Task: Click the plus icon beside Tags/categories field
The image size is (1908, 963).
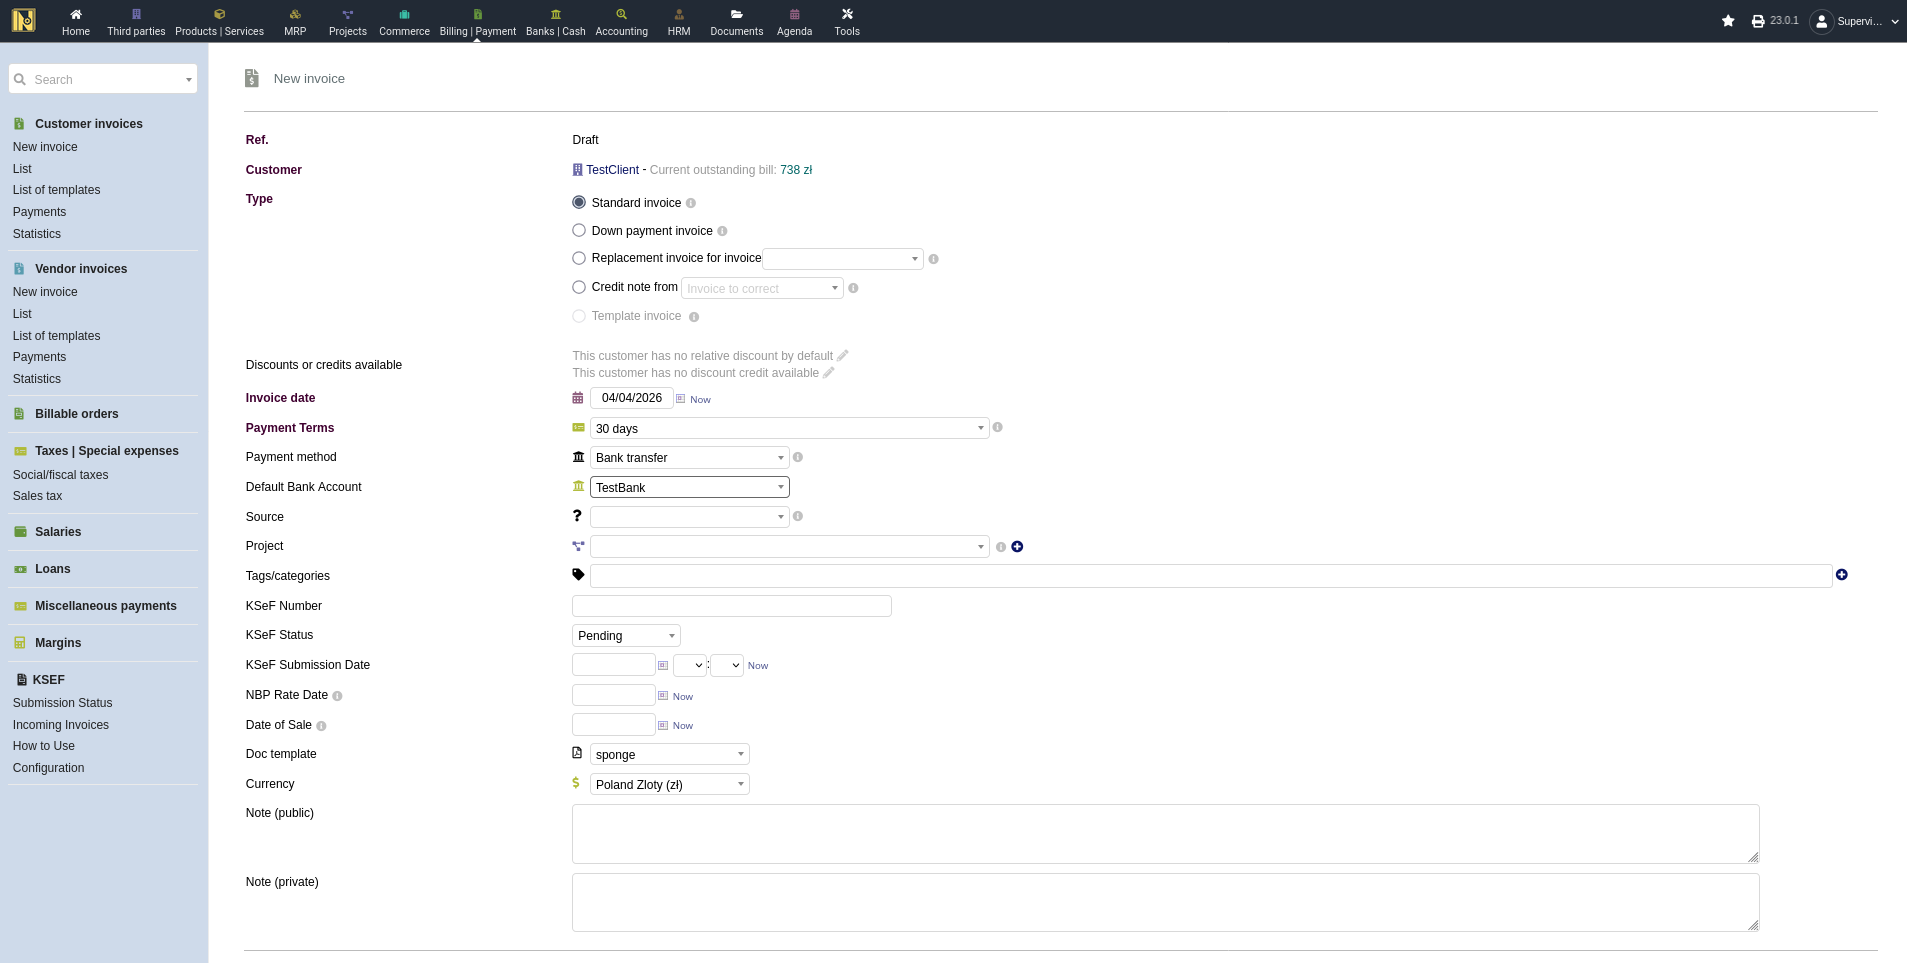Action: (1841, 575)
